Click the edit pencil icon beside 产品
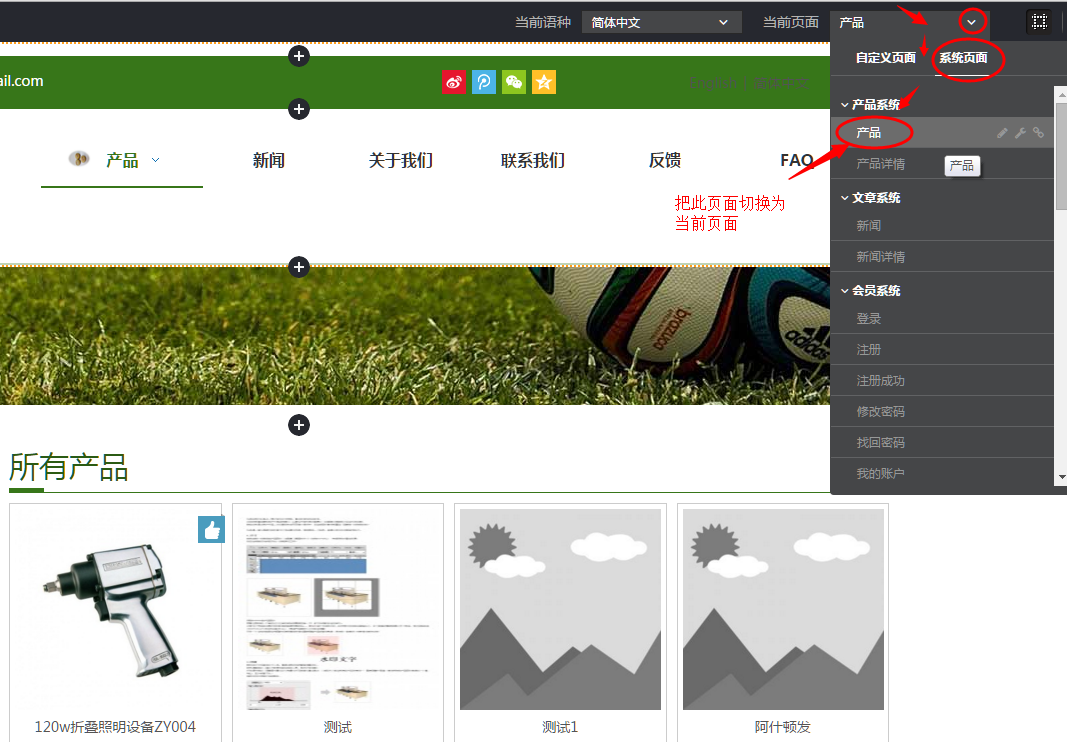 pos(1003,132)
